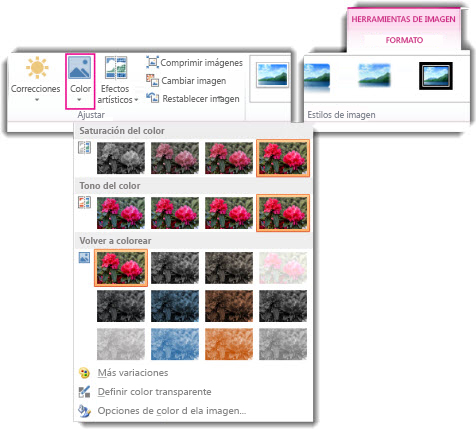Apply the simple frame picture style
The width and height of the screenshot is (476, 429).
272,76
